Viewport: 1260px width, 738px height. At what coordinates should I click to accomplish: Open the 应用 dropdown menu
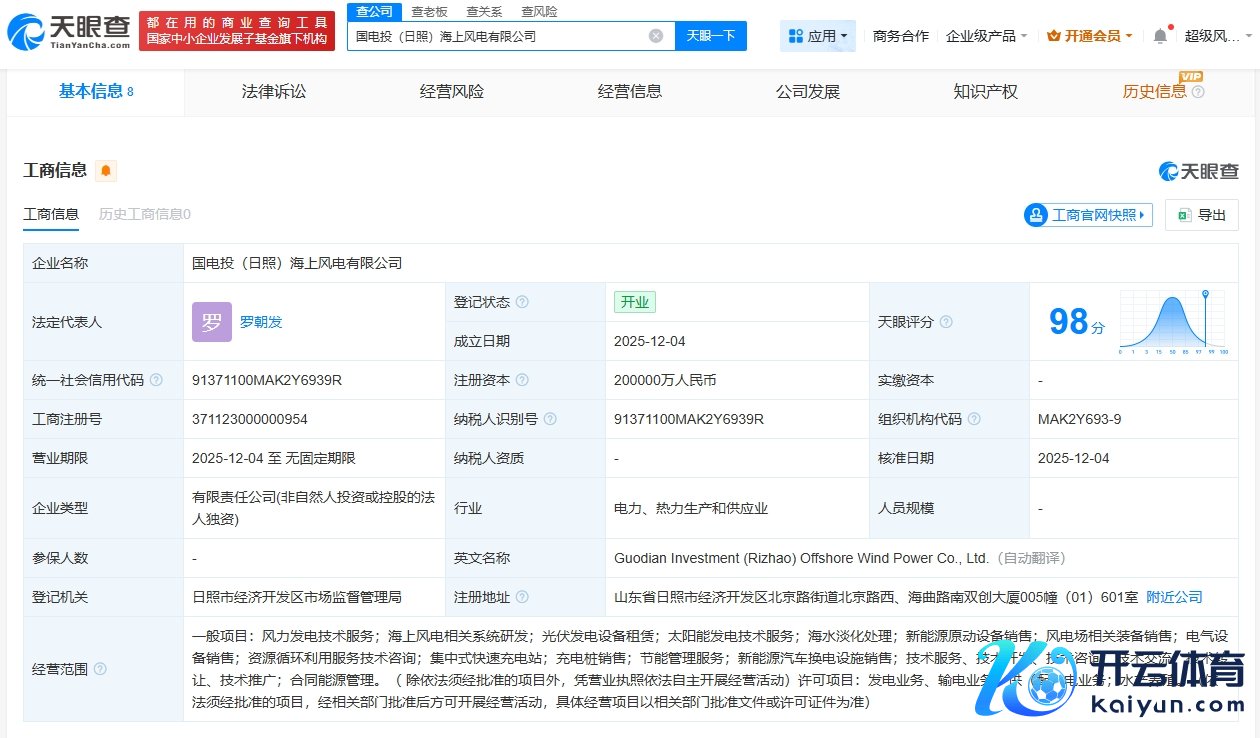[817, 36]
